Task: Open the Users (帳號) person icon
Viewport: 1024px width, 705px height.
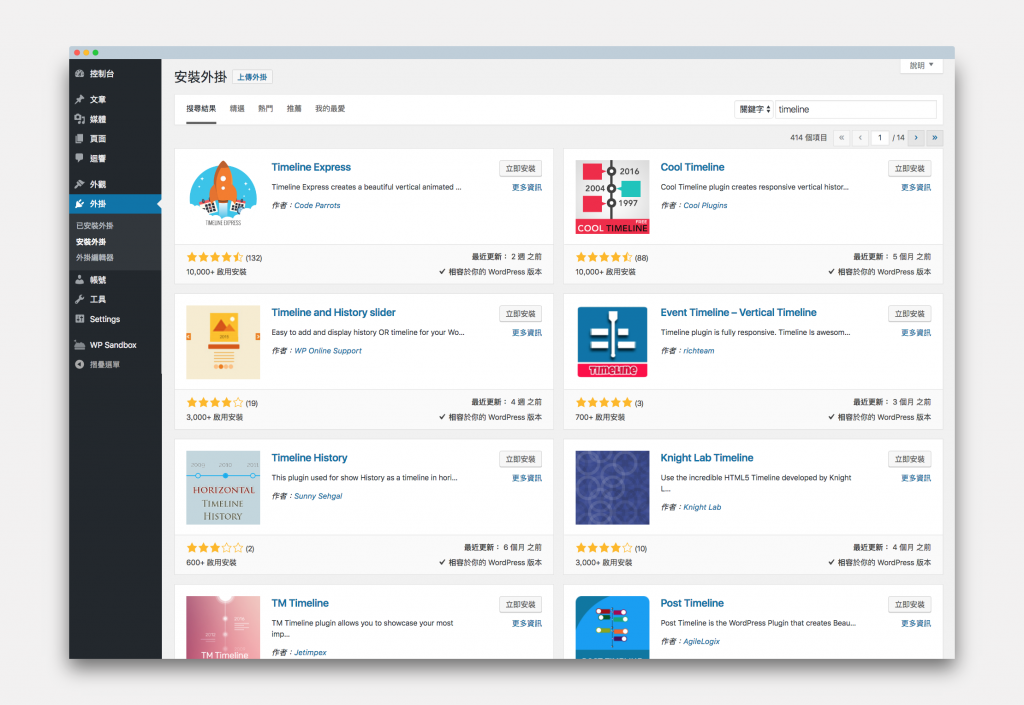Action: pos(80,280)
